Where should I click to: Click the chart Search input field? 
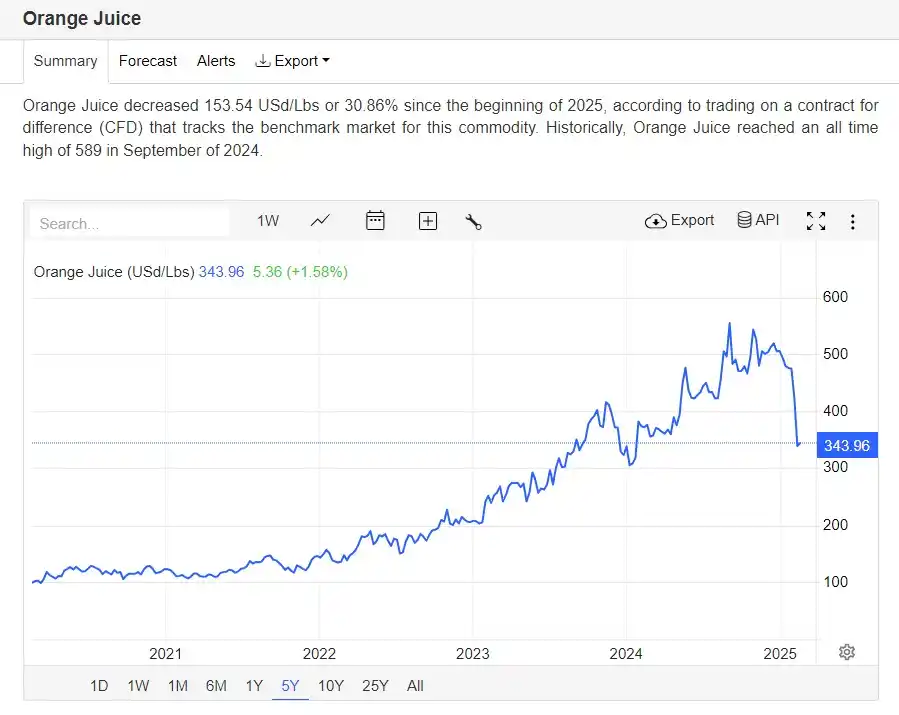(x=130, y=223)
